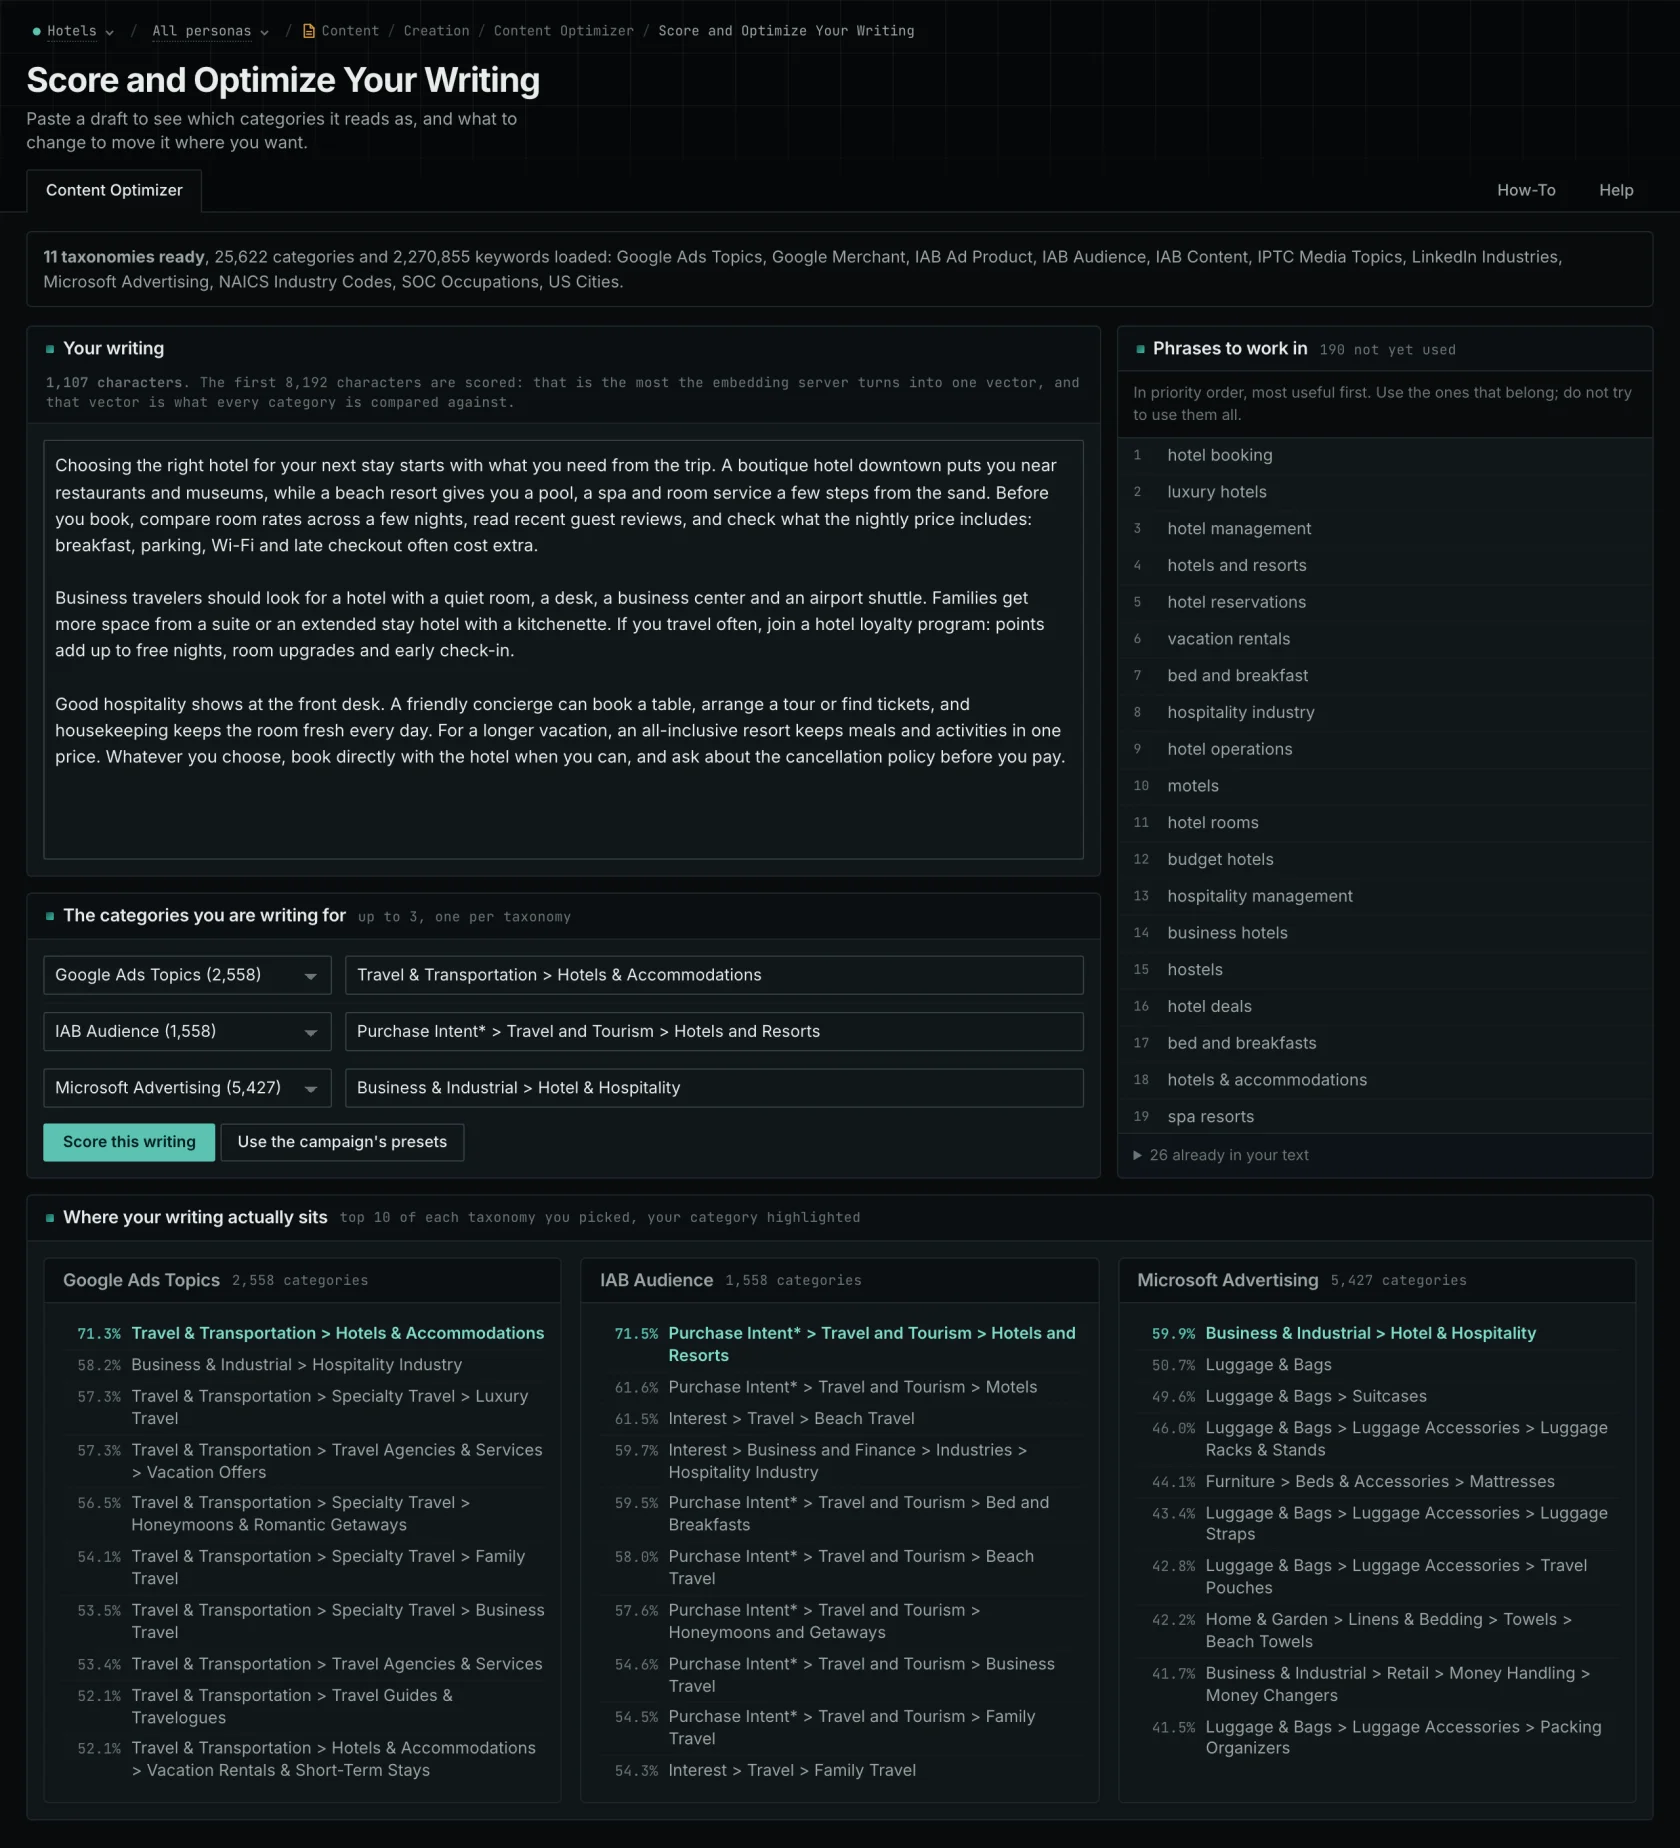
Task: Click the Hotel & Hospitality category field
Action: click(x=714, y=1088)
